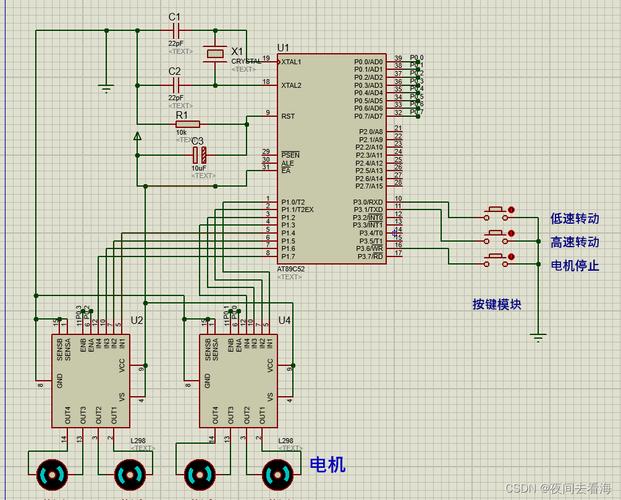This screenshot has height=500, width=621.
Task: Click the 电机停止 label
Action: click(x=575, y=265)
